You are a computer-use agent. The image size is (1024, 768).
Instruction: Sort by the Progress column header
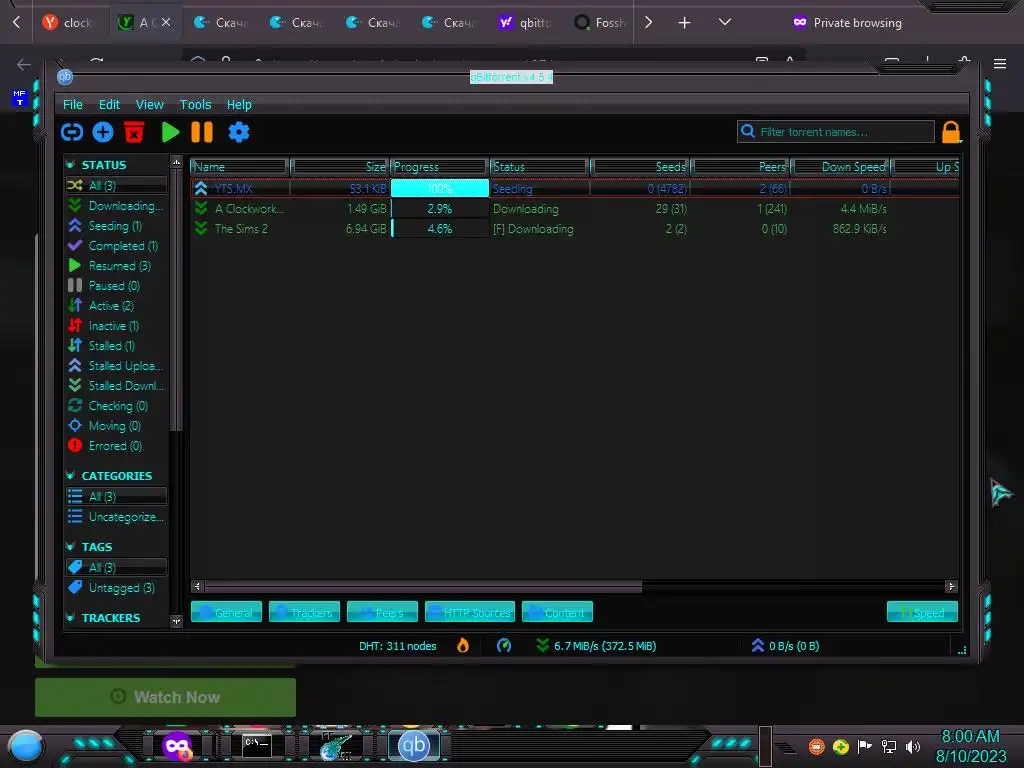click(x=440, y=167)
